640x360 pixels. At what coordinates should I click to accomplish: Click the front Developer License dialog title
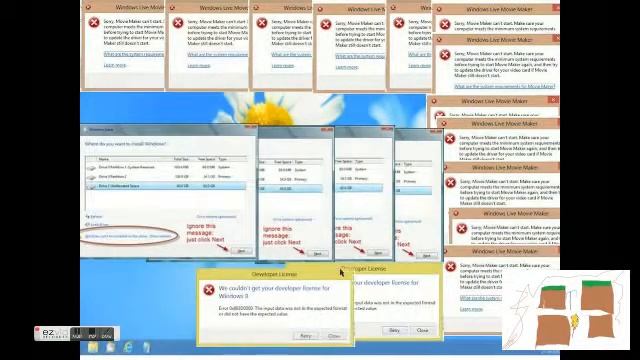[274, 274]
